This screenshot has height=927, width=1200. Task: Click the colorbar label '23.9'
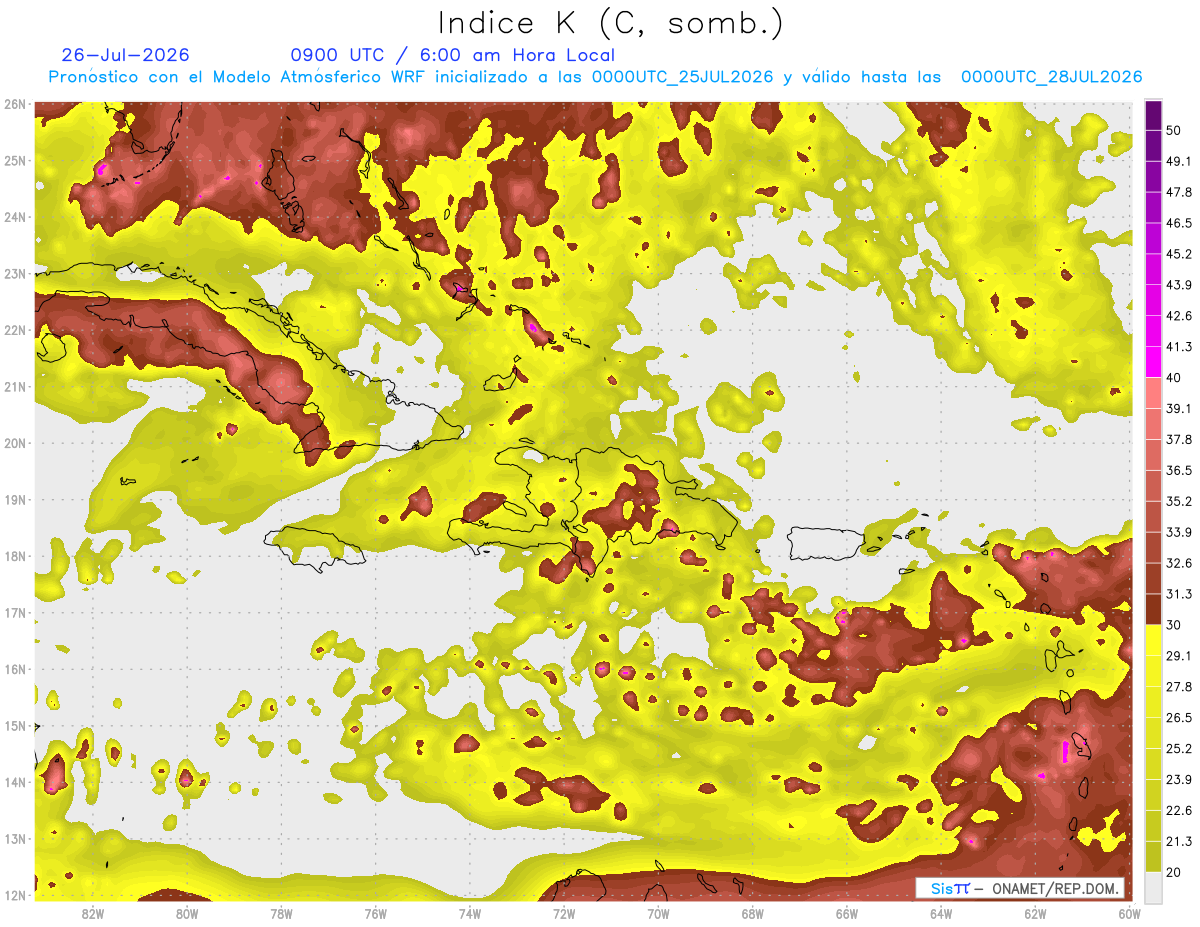[1179, 779]
